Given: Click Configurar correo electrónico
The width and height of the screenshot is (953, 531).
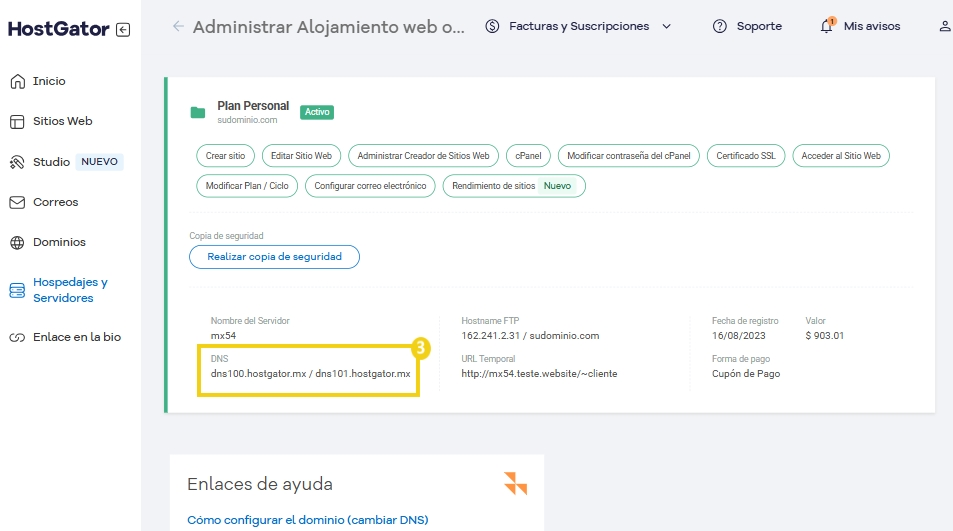Looking at the screenshot, I should tap(370, 186).
